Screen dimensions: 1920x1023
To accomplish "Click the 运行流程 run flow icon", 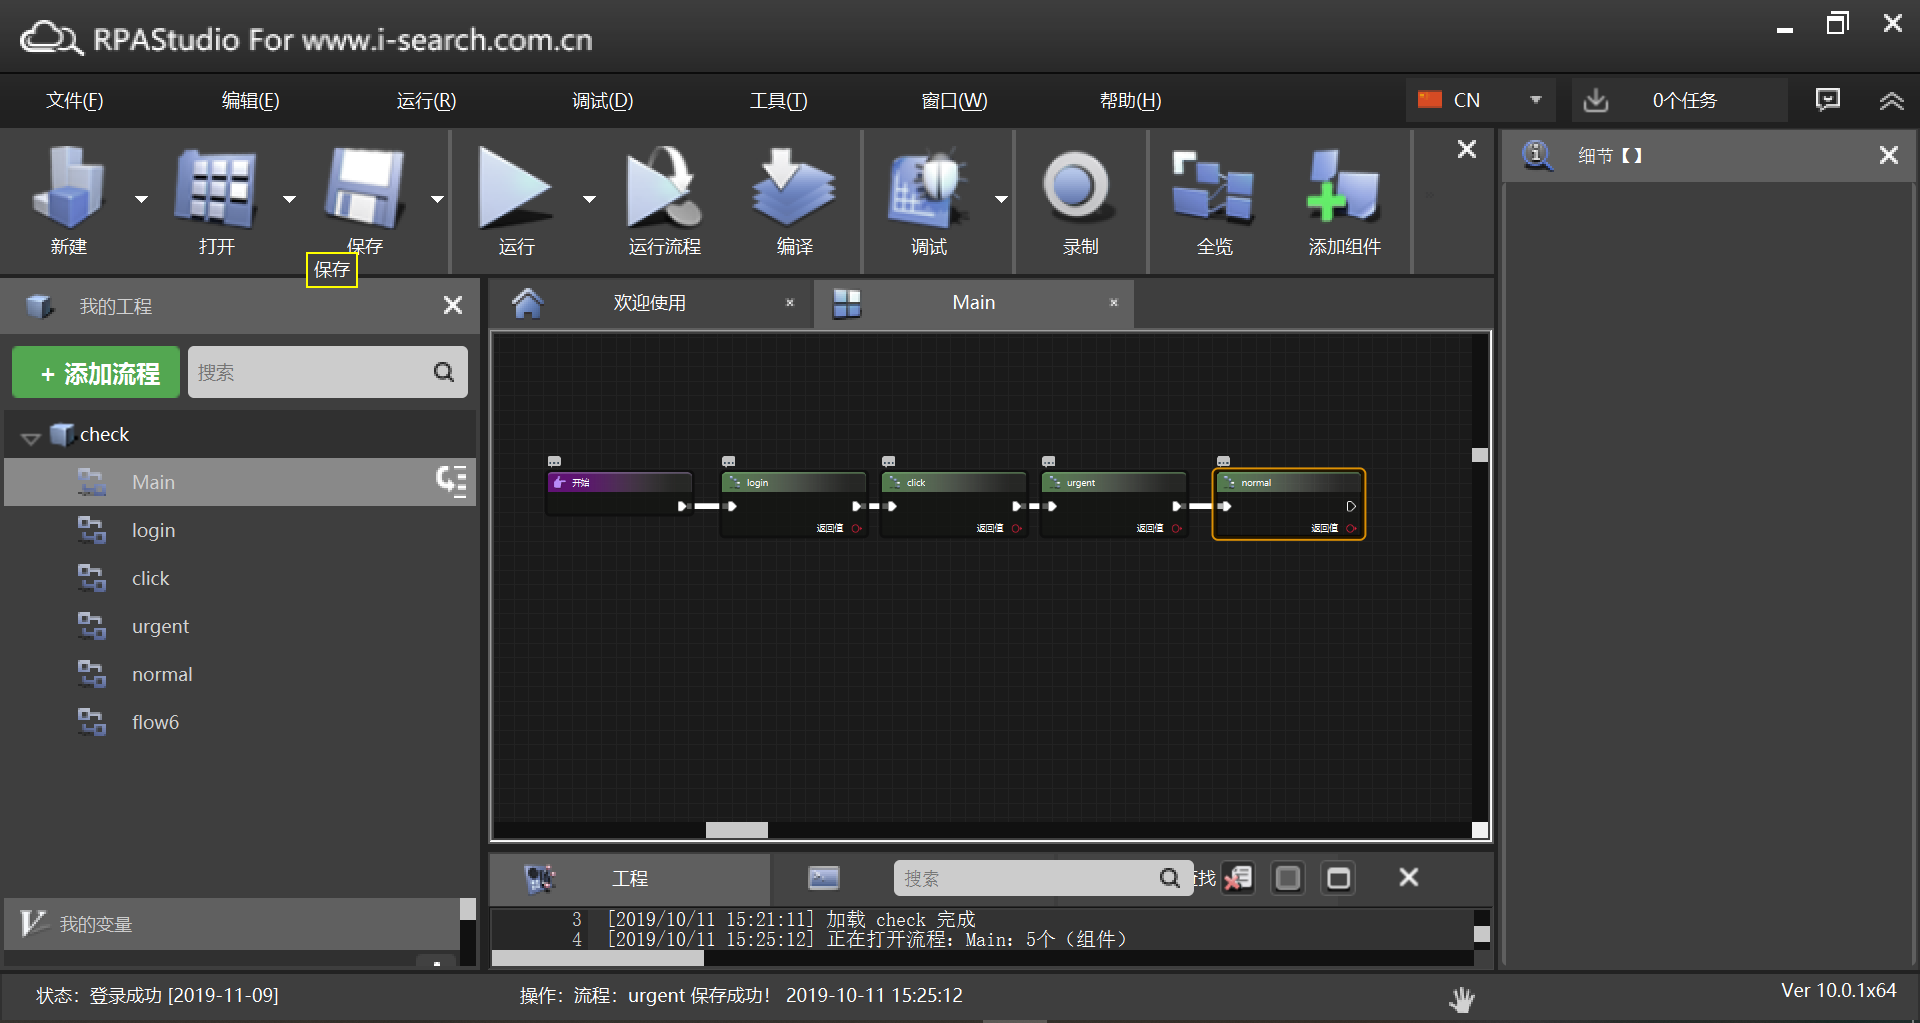I will coord(663,186).
